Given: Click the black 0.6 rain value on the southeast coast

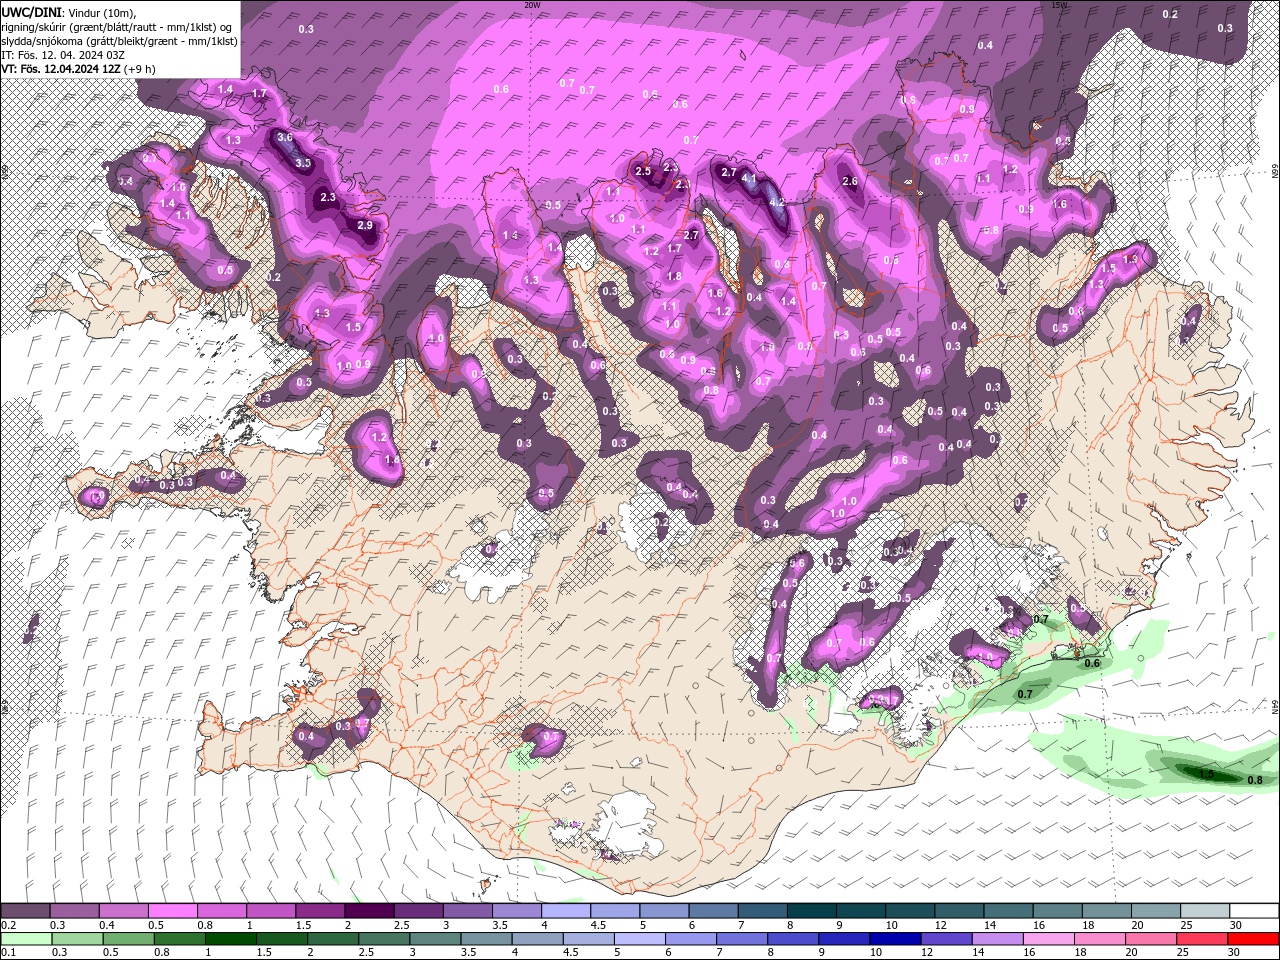Looking at the screenshot, I should coord(1092,663).
